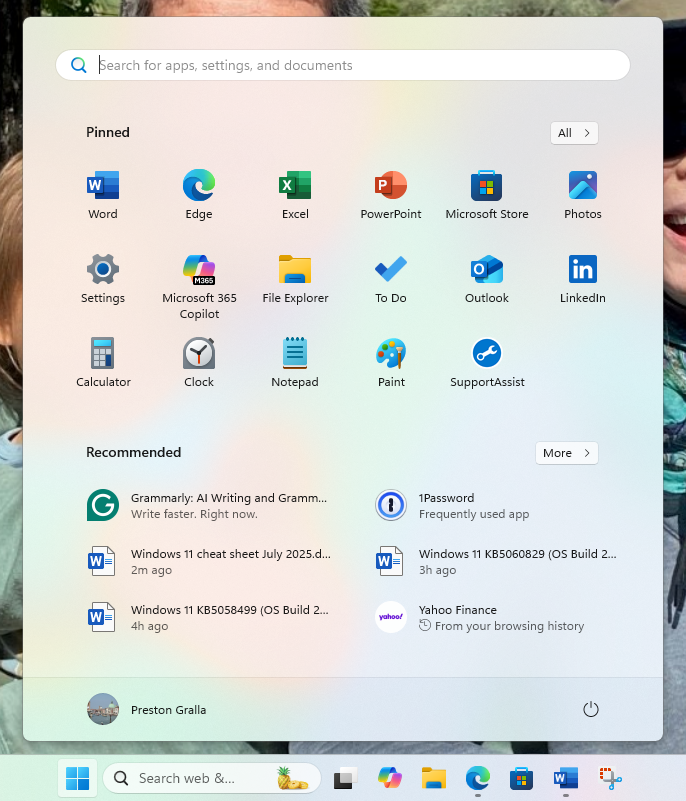Launch Edge from Pinned apps
This screenshot has width=686, height=801.
point(199,195)
